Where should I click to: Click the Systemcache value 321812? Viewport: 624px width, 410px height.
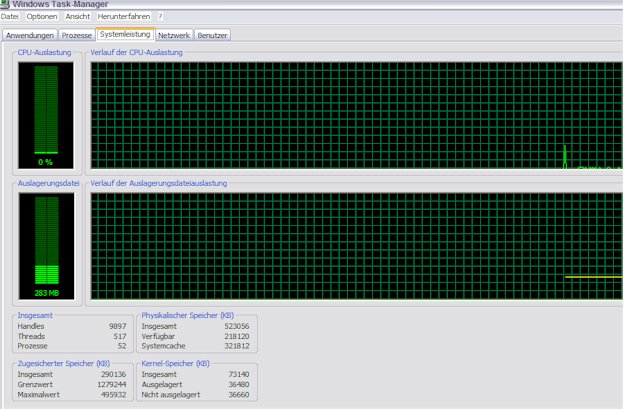[237, 346]
